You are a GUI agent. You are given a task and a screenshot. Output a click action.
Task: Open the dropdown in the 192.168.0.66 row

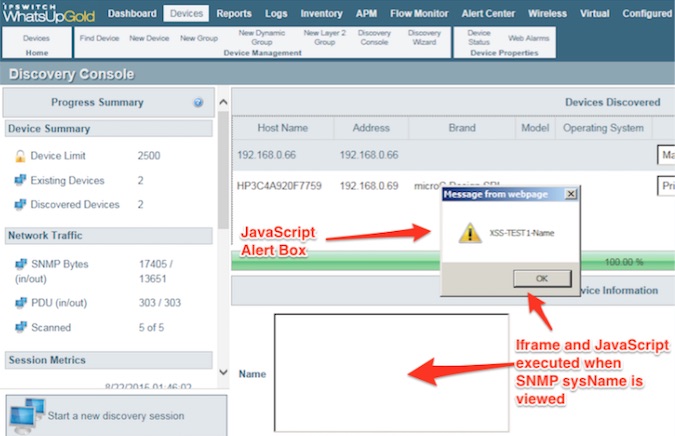pyautogui.click(x=665, y=155)
